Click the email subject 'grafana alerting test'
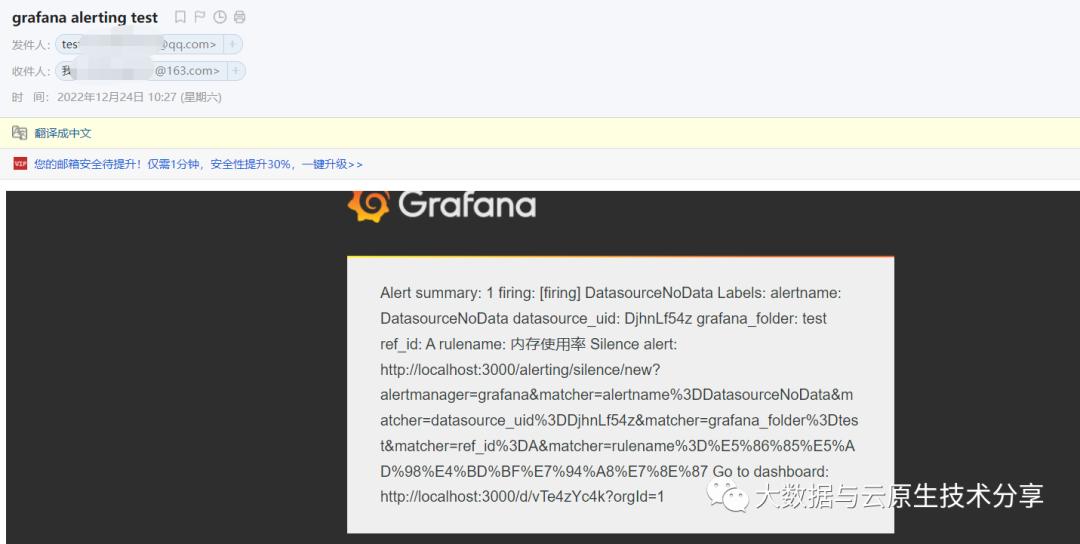Viewport: 1080px width, 544px height. pyautogui.click(x=85, y=17)
